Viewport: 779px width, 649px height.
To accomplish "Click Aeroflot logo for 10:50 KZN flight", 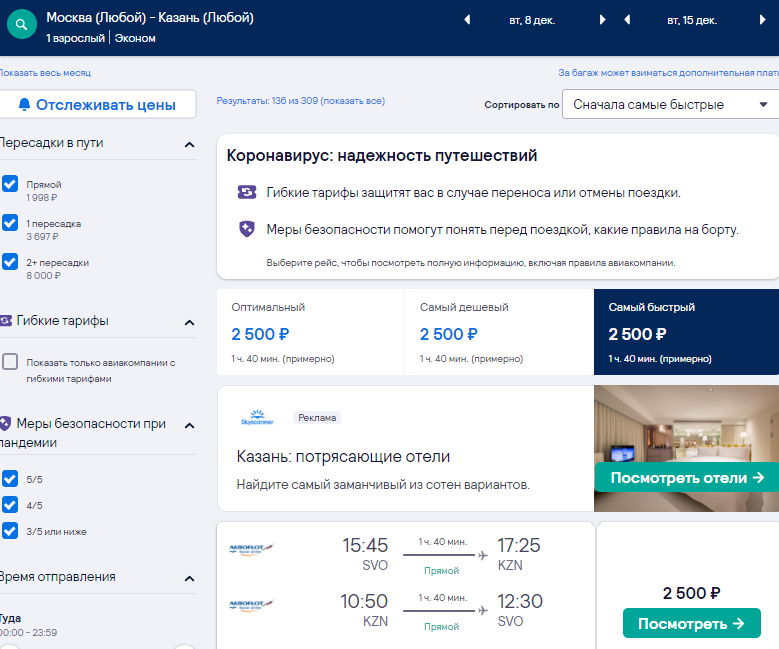I will click(251, 605).
